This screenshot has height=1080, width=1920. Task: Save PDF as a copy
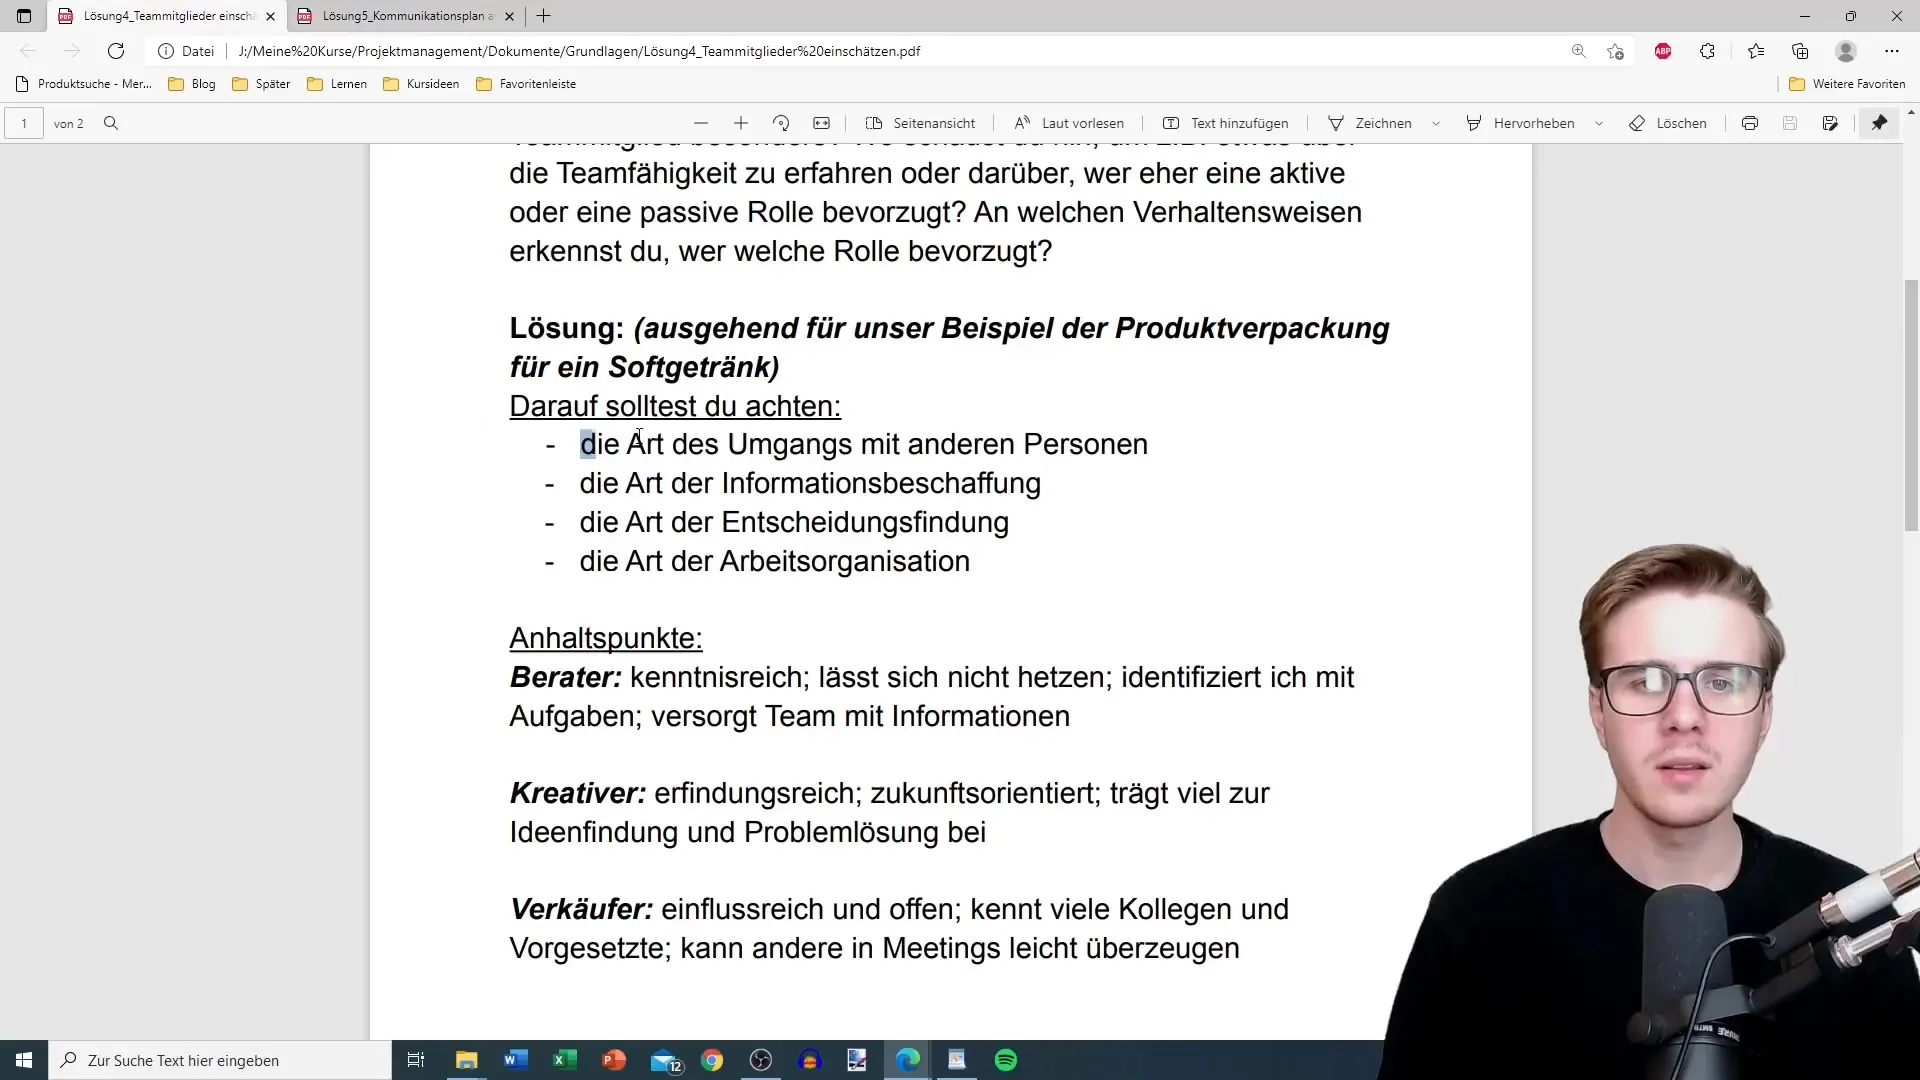(1830, 123)
